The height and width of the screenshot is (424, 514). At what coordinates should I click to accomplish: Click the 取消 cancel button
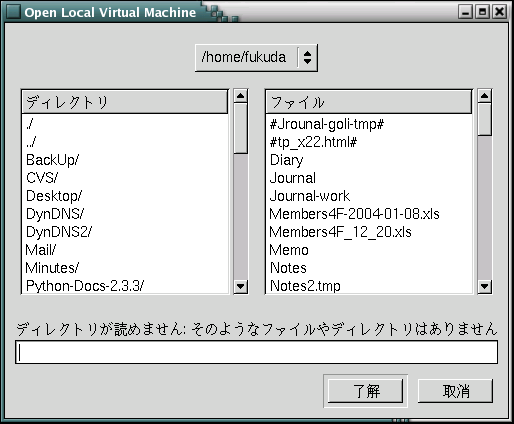coord(455,391)
